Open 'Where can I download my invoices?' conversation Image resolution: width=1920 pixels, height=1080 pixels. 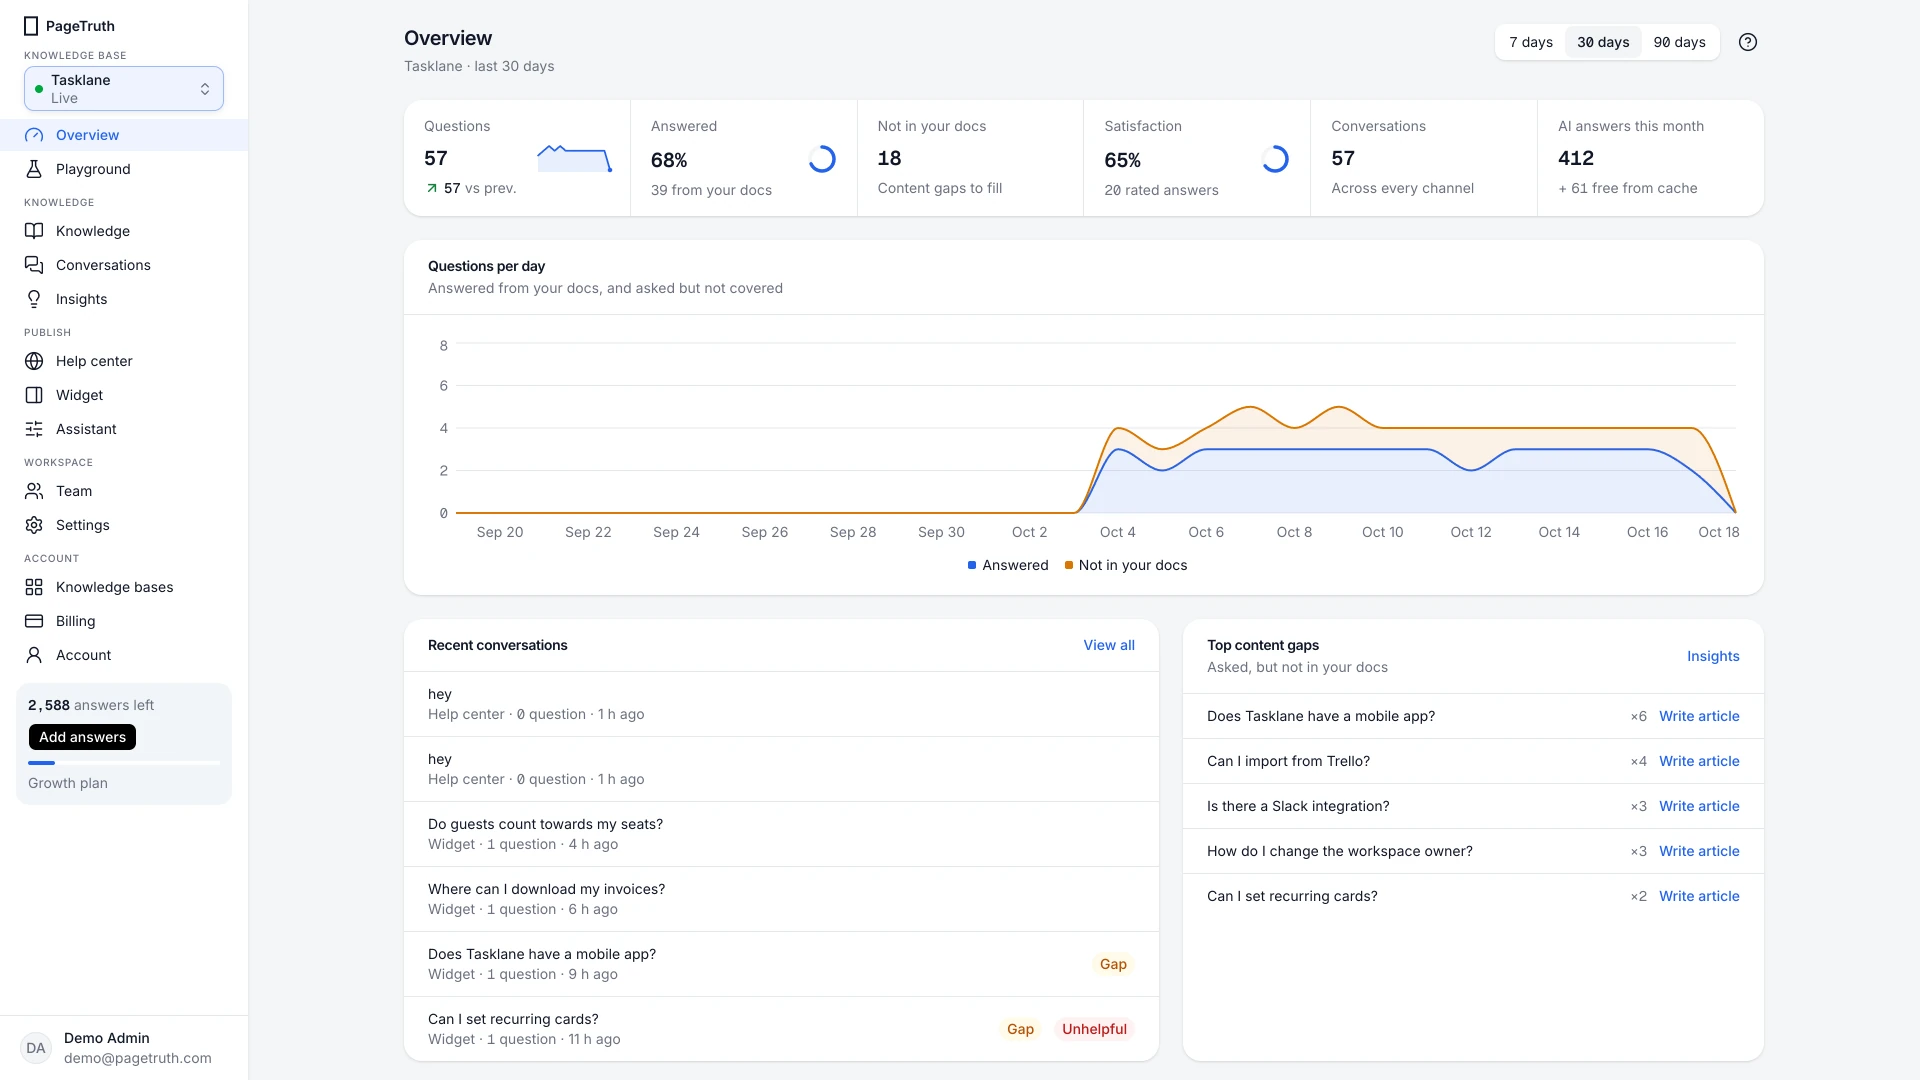[781, 899]
